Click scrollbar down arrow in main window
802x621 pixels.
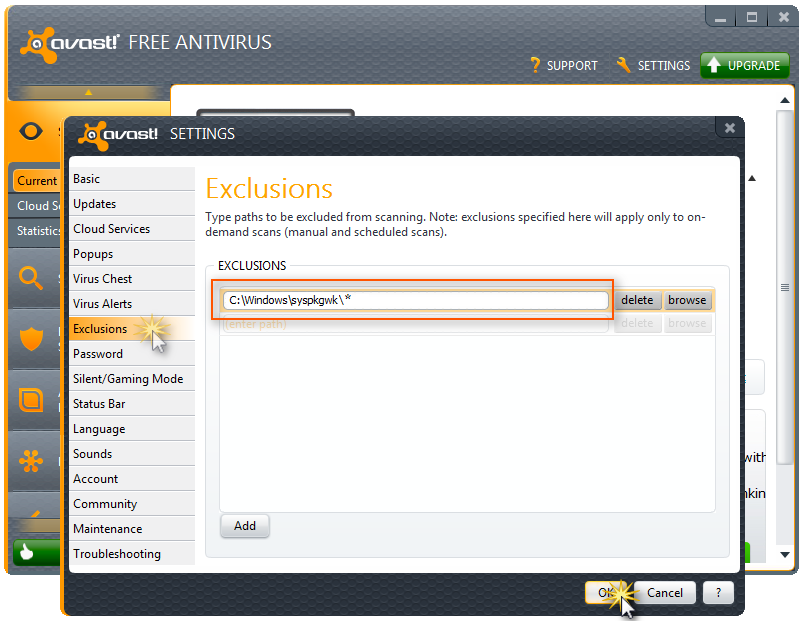coord(785,555)
